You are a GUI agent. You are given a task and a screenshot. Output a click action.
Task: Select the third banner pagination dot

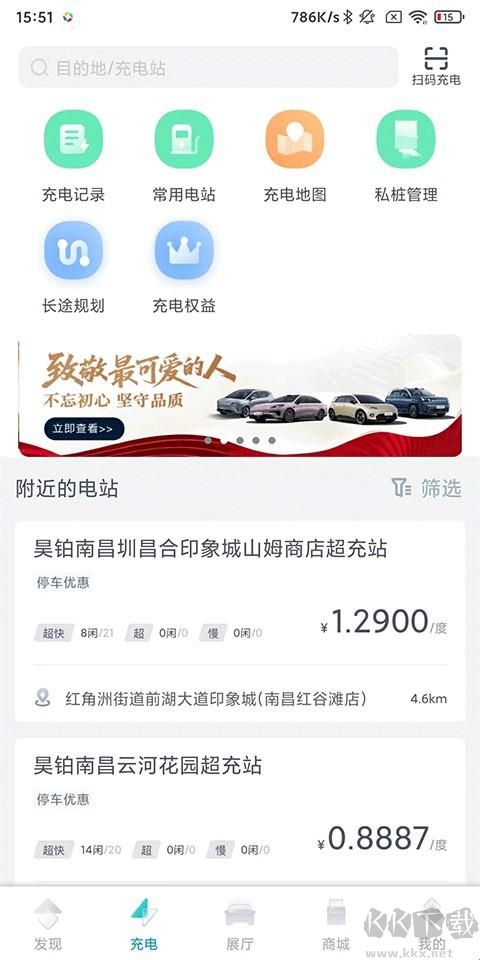240,440
